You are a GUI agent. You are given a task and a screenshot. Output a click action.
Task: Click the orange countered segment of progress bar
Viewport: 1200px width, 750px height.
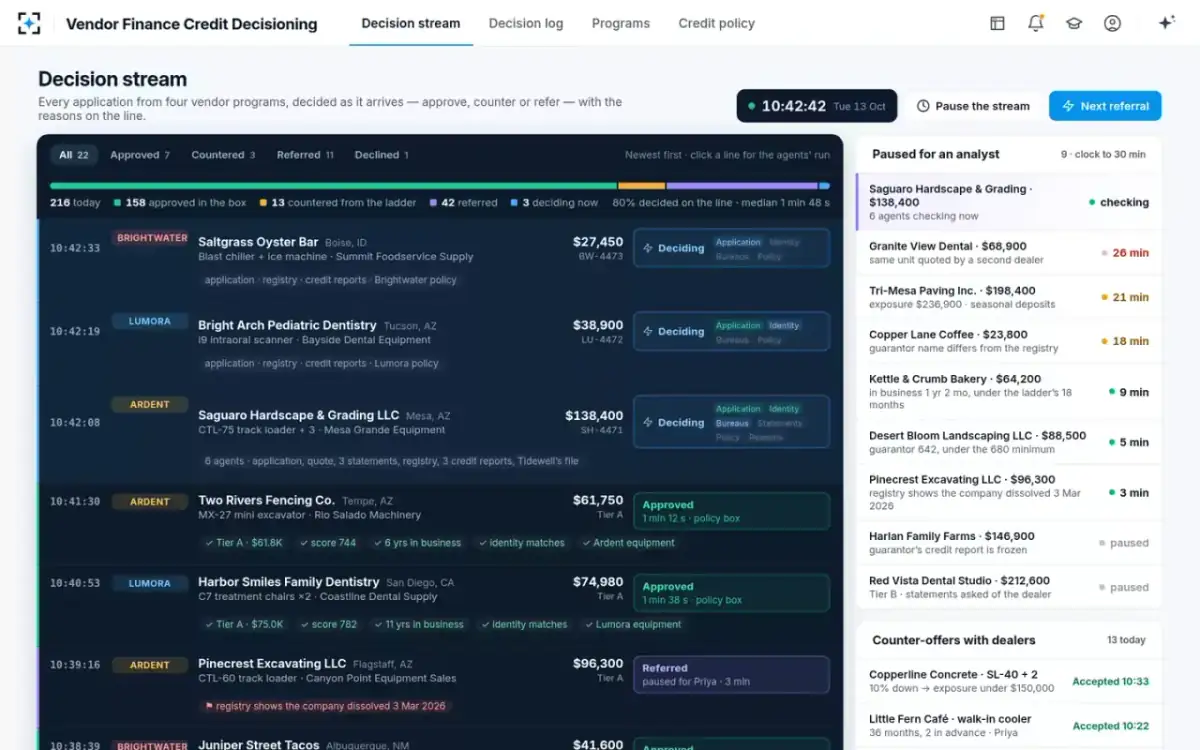(x=642, y=186)
